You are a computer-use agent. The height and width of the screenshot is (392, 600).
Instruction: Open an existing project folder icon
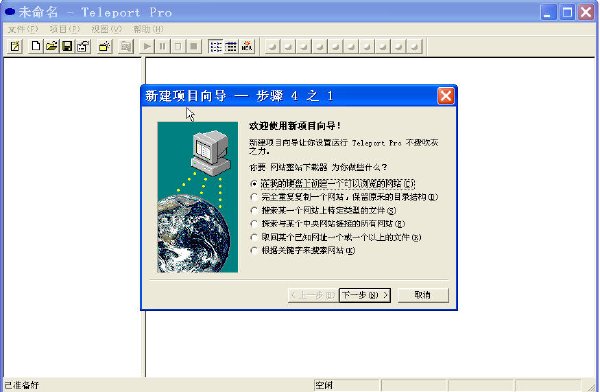[x=52, y=46]
